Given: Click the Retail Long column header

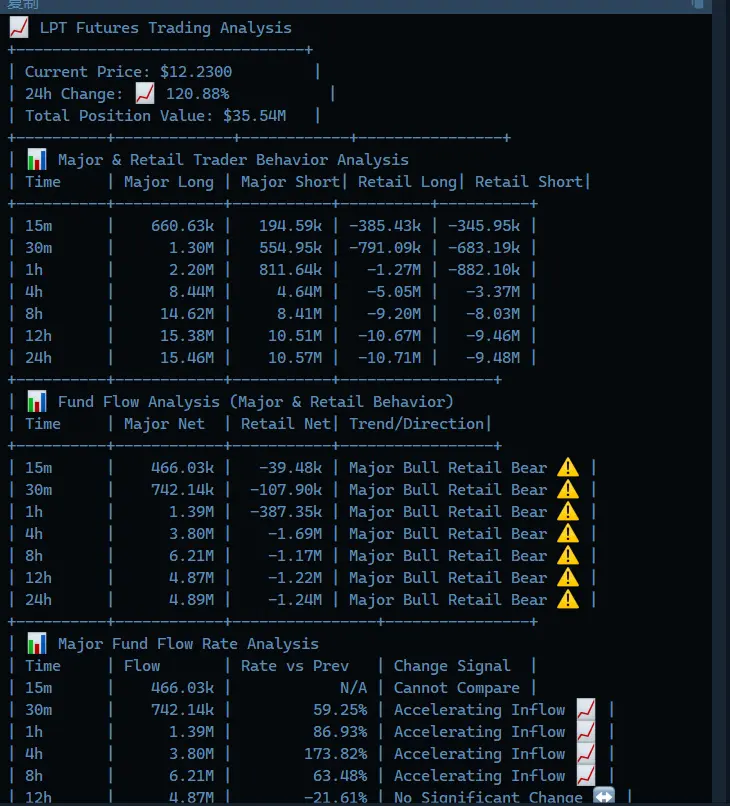Looking at the screenshot, I should (407, 182).
